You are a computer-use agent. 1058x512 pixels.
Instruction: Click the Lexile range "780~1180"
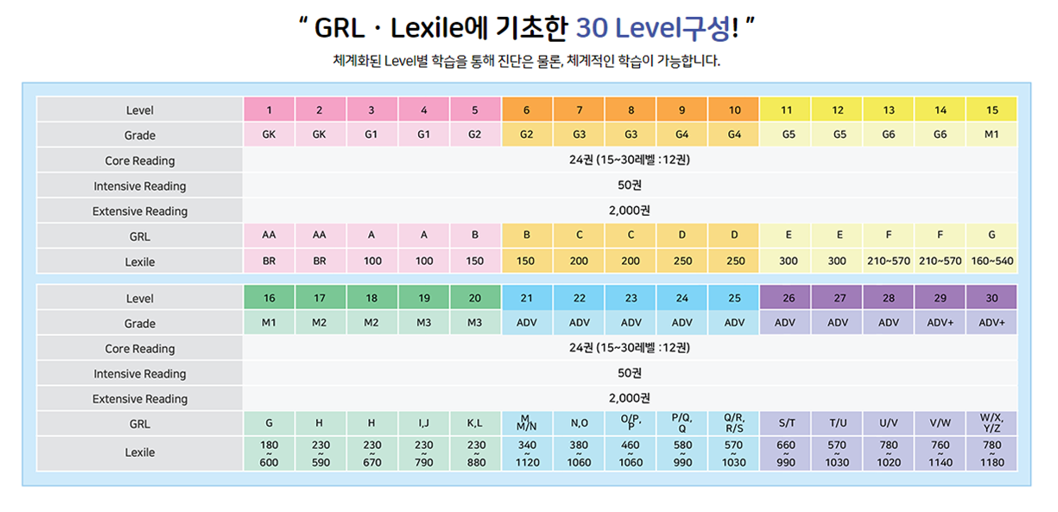[x=992, y=454]
